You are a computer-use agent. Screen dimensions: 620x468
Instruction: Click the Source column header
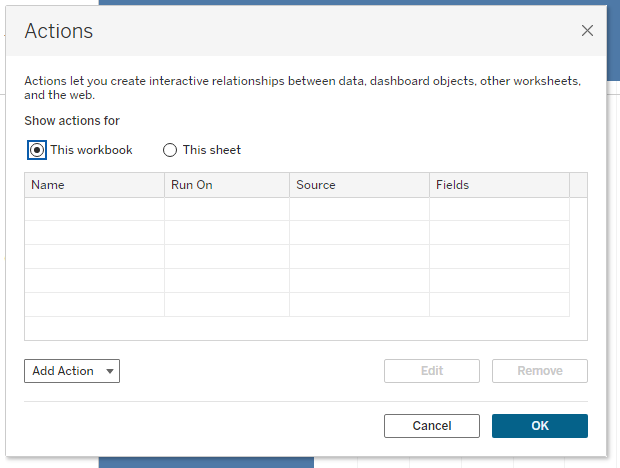click(359, 185)
